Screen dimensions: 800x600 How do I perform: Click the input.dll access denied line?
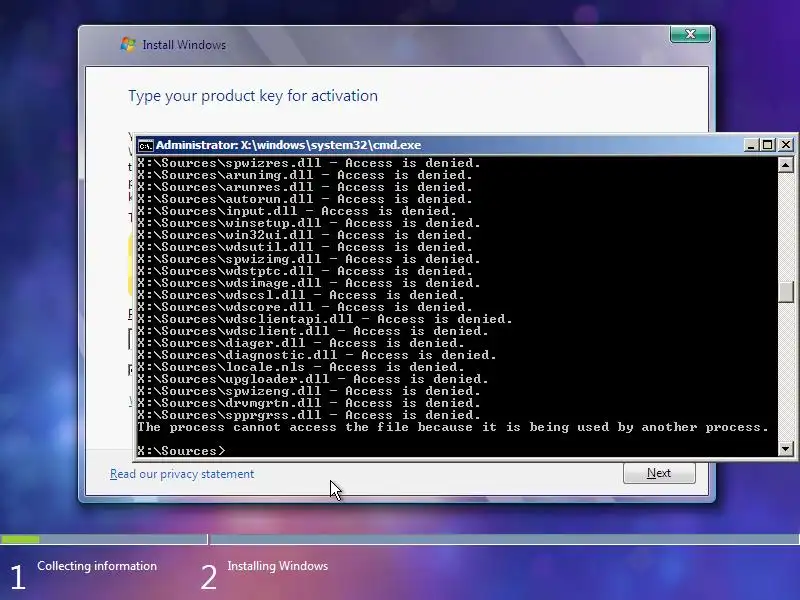297,211
